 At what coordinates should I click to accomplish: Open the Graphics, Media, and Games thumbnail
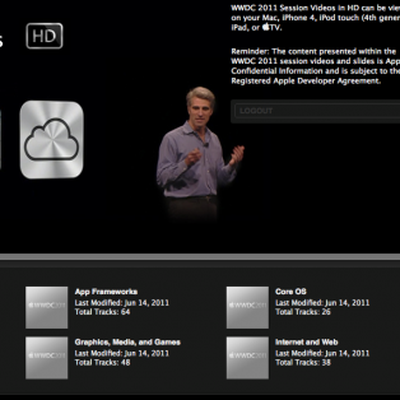click(x=47, y=358)
